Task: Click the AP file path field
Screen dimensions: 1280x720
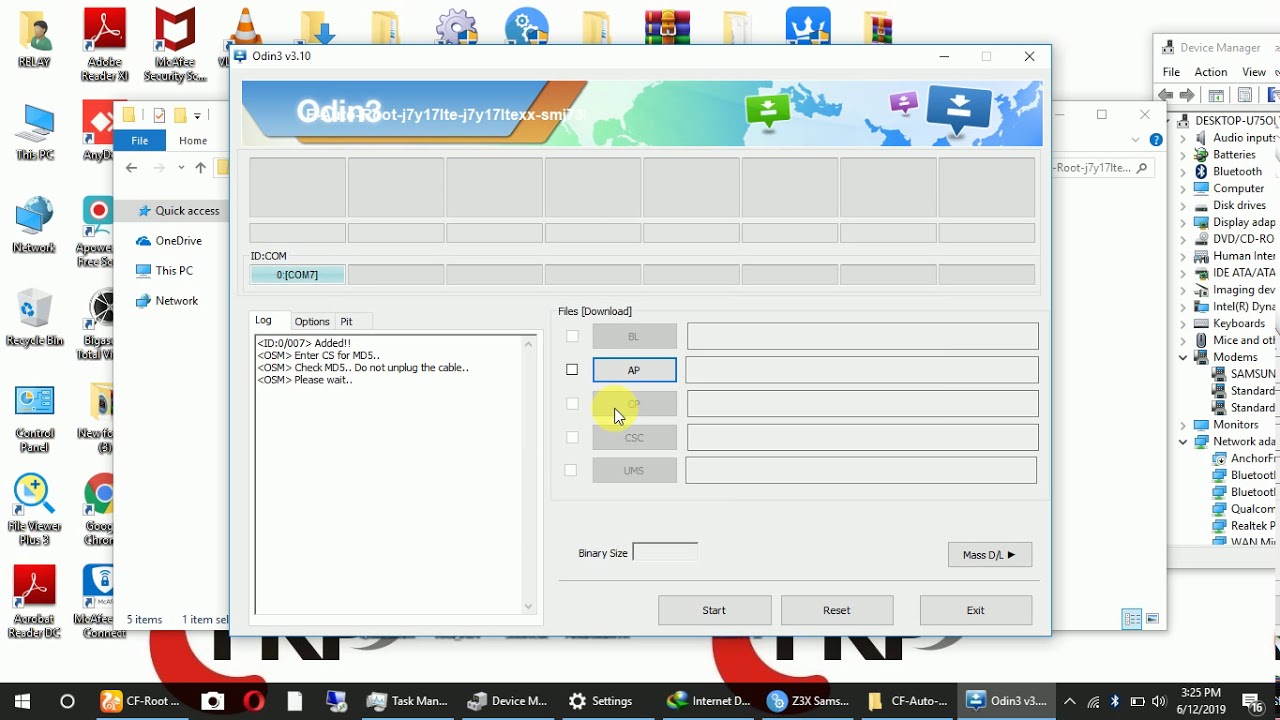Action: coord(862,370)
